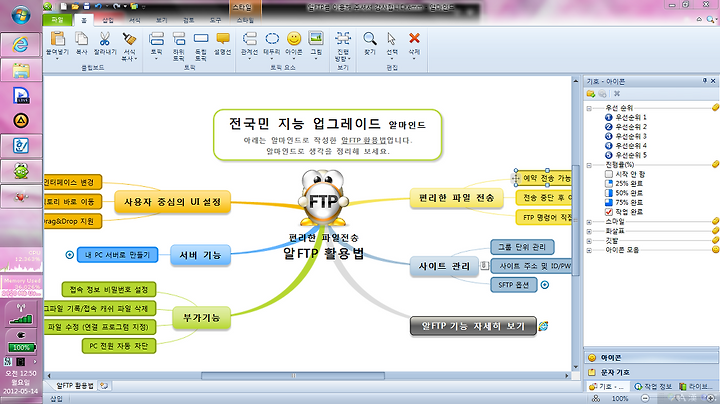Click the redo arrow in quick access toolbar
This screenshot has width=720, height=404.
pos(116,6)
